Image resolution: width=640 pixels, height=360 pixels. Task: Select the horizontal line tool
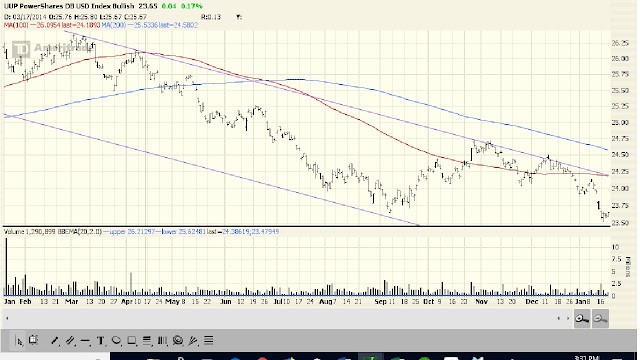coord(85,340)
